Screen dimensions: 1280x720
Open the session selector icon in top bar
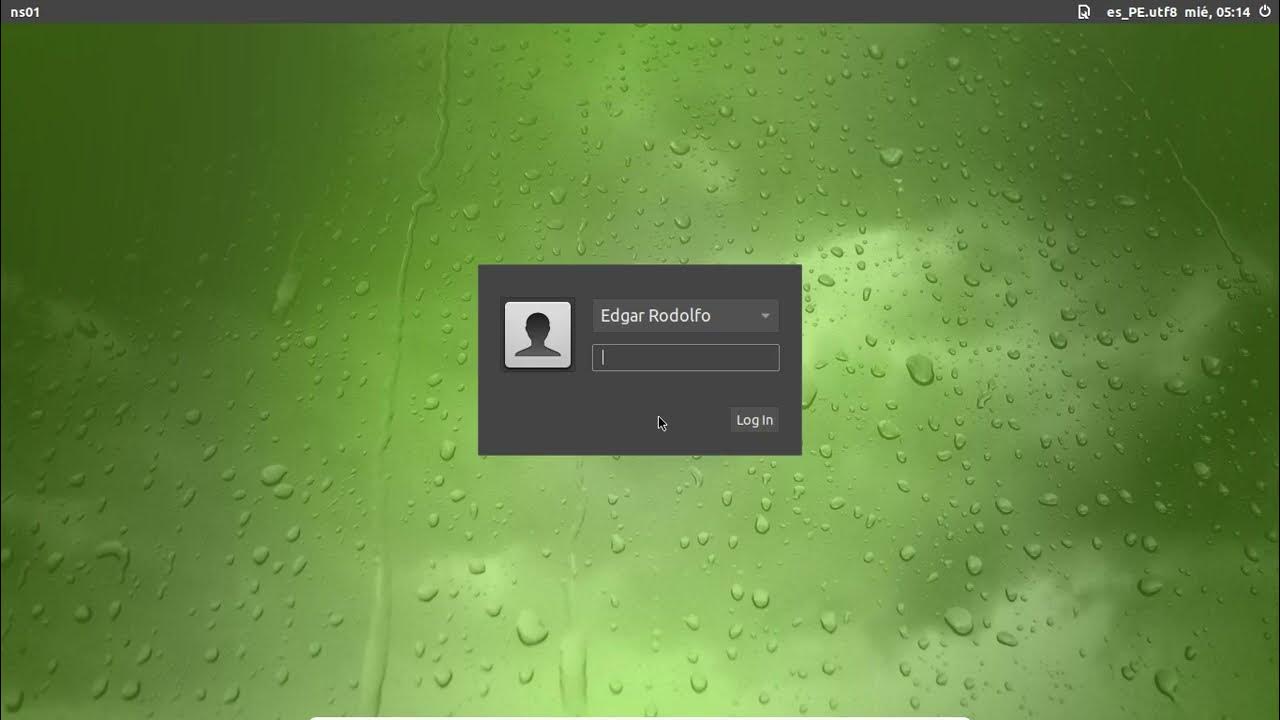point(1084,12)
